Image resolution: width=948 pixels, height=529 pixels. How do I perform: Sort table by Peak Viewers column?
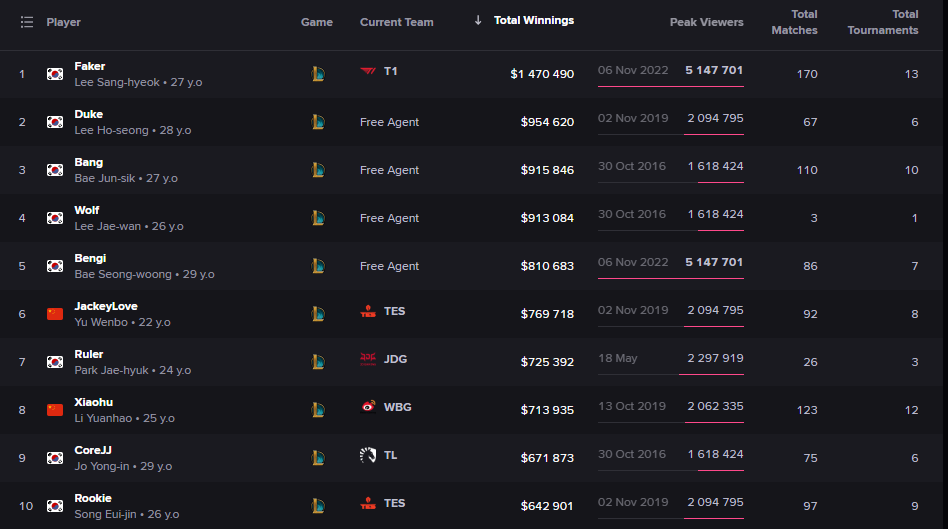coord(706,22)
